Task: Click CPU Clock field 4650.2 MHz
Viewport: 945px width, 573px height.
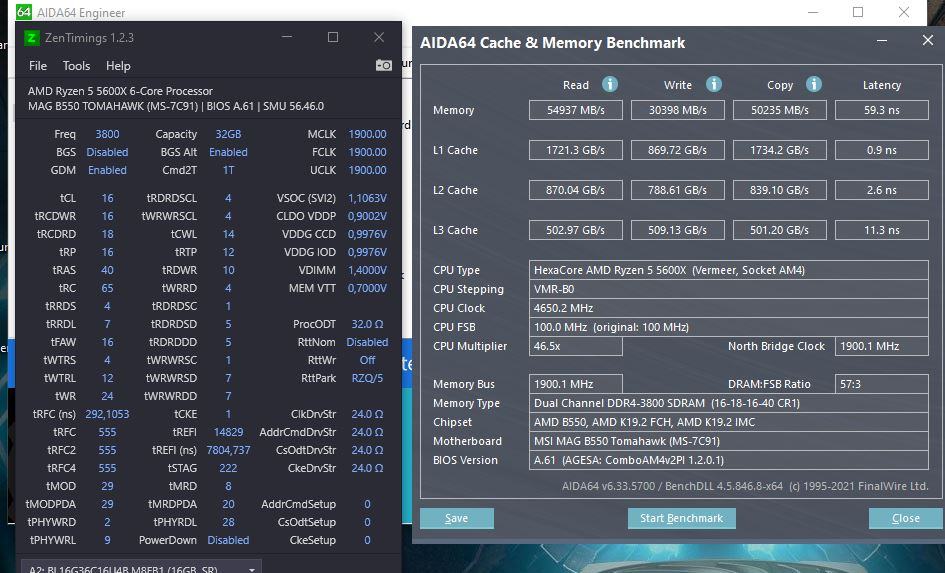Action: click(729, 308)
